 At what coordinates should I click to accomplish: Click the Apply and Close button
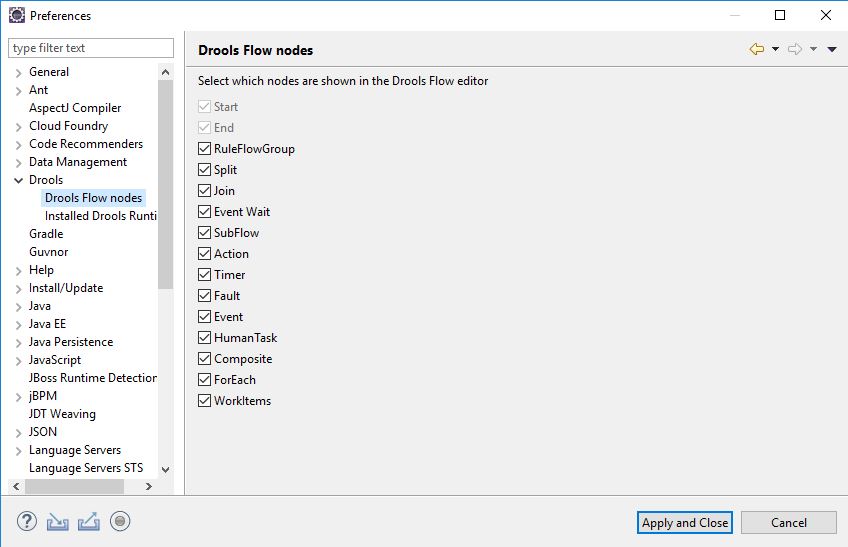click(685, 522)
